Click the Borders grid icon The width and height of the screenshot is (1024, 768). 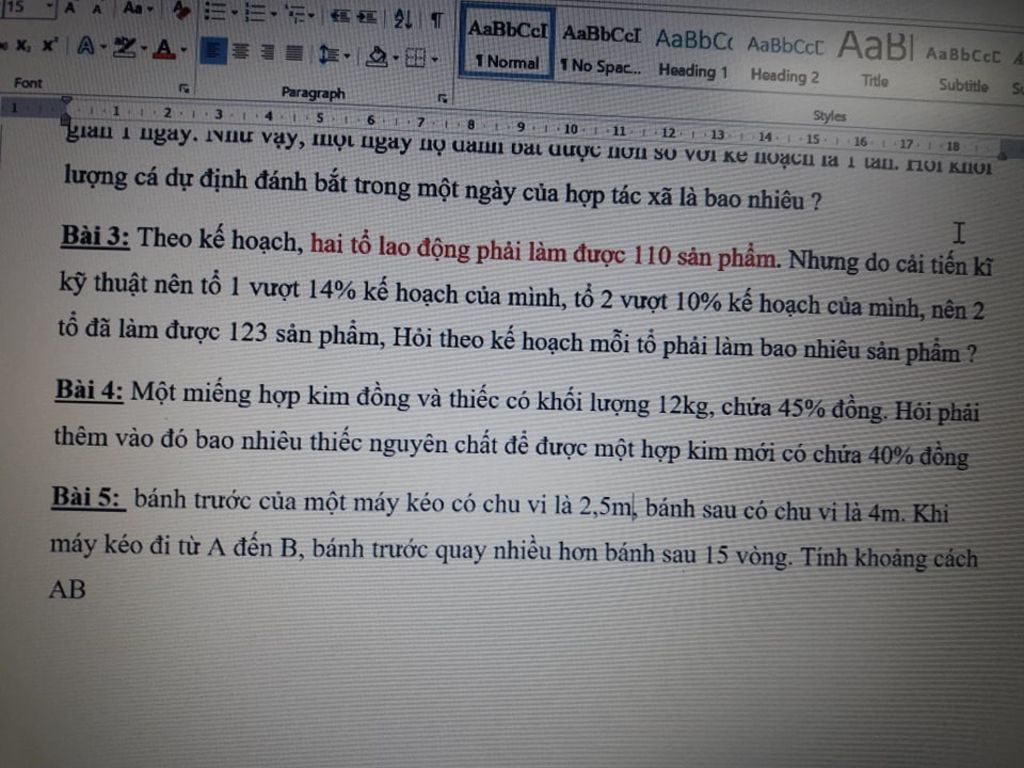point(415,58)
